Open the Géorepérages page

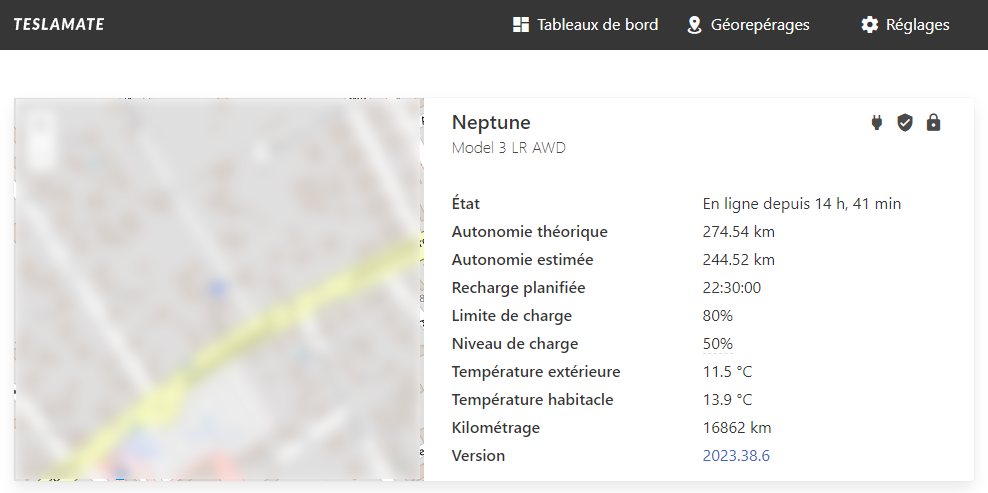[x=748, y=25]
